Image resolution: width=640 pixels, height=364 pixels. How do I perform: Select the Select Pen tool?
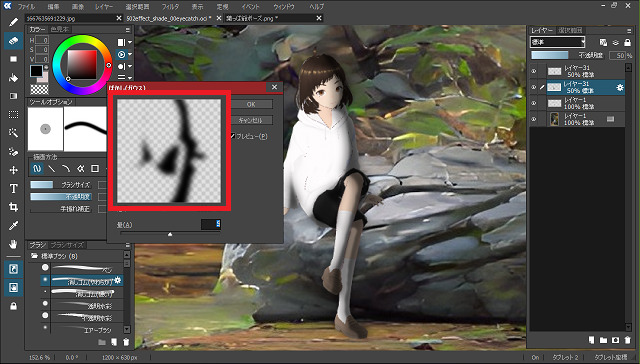(x=13, y=152)
